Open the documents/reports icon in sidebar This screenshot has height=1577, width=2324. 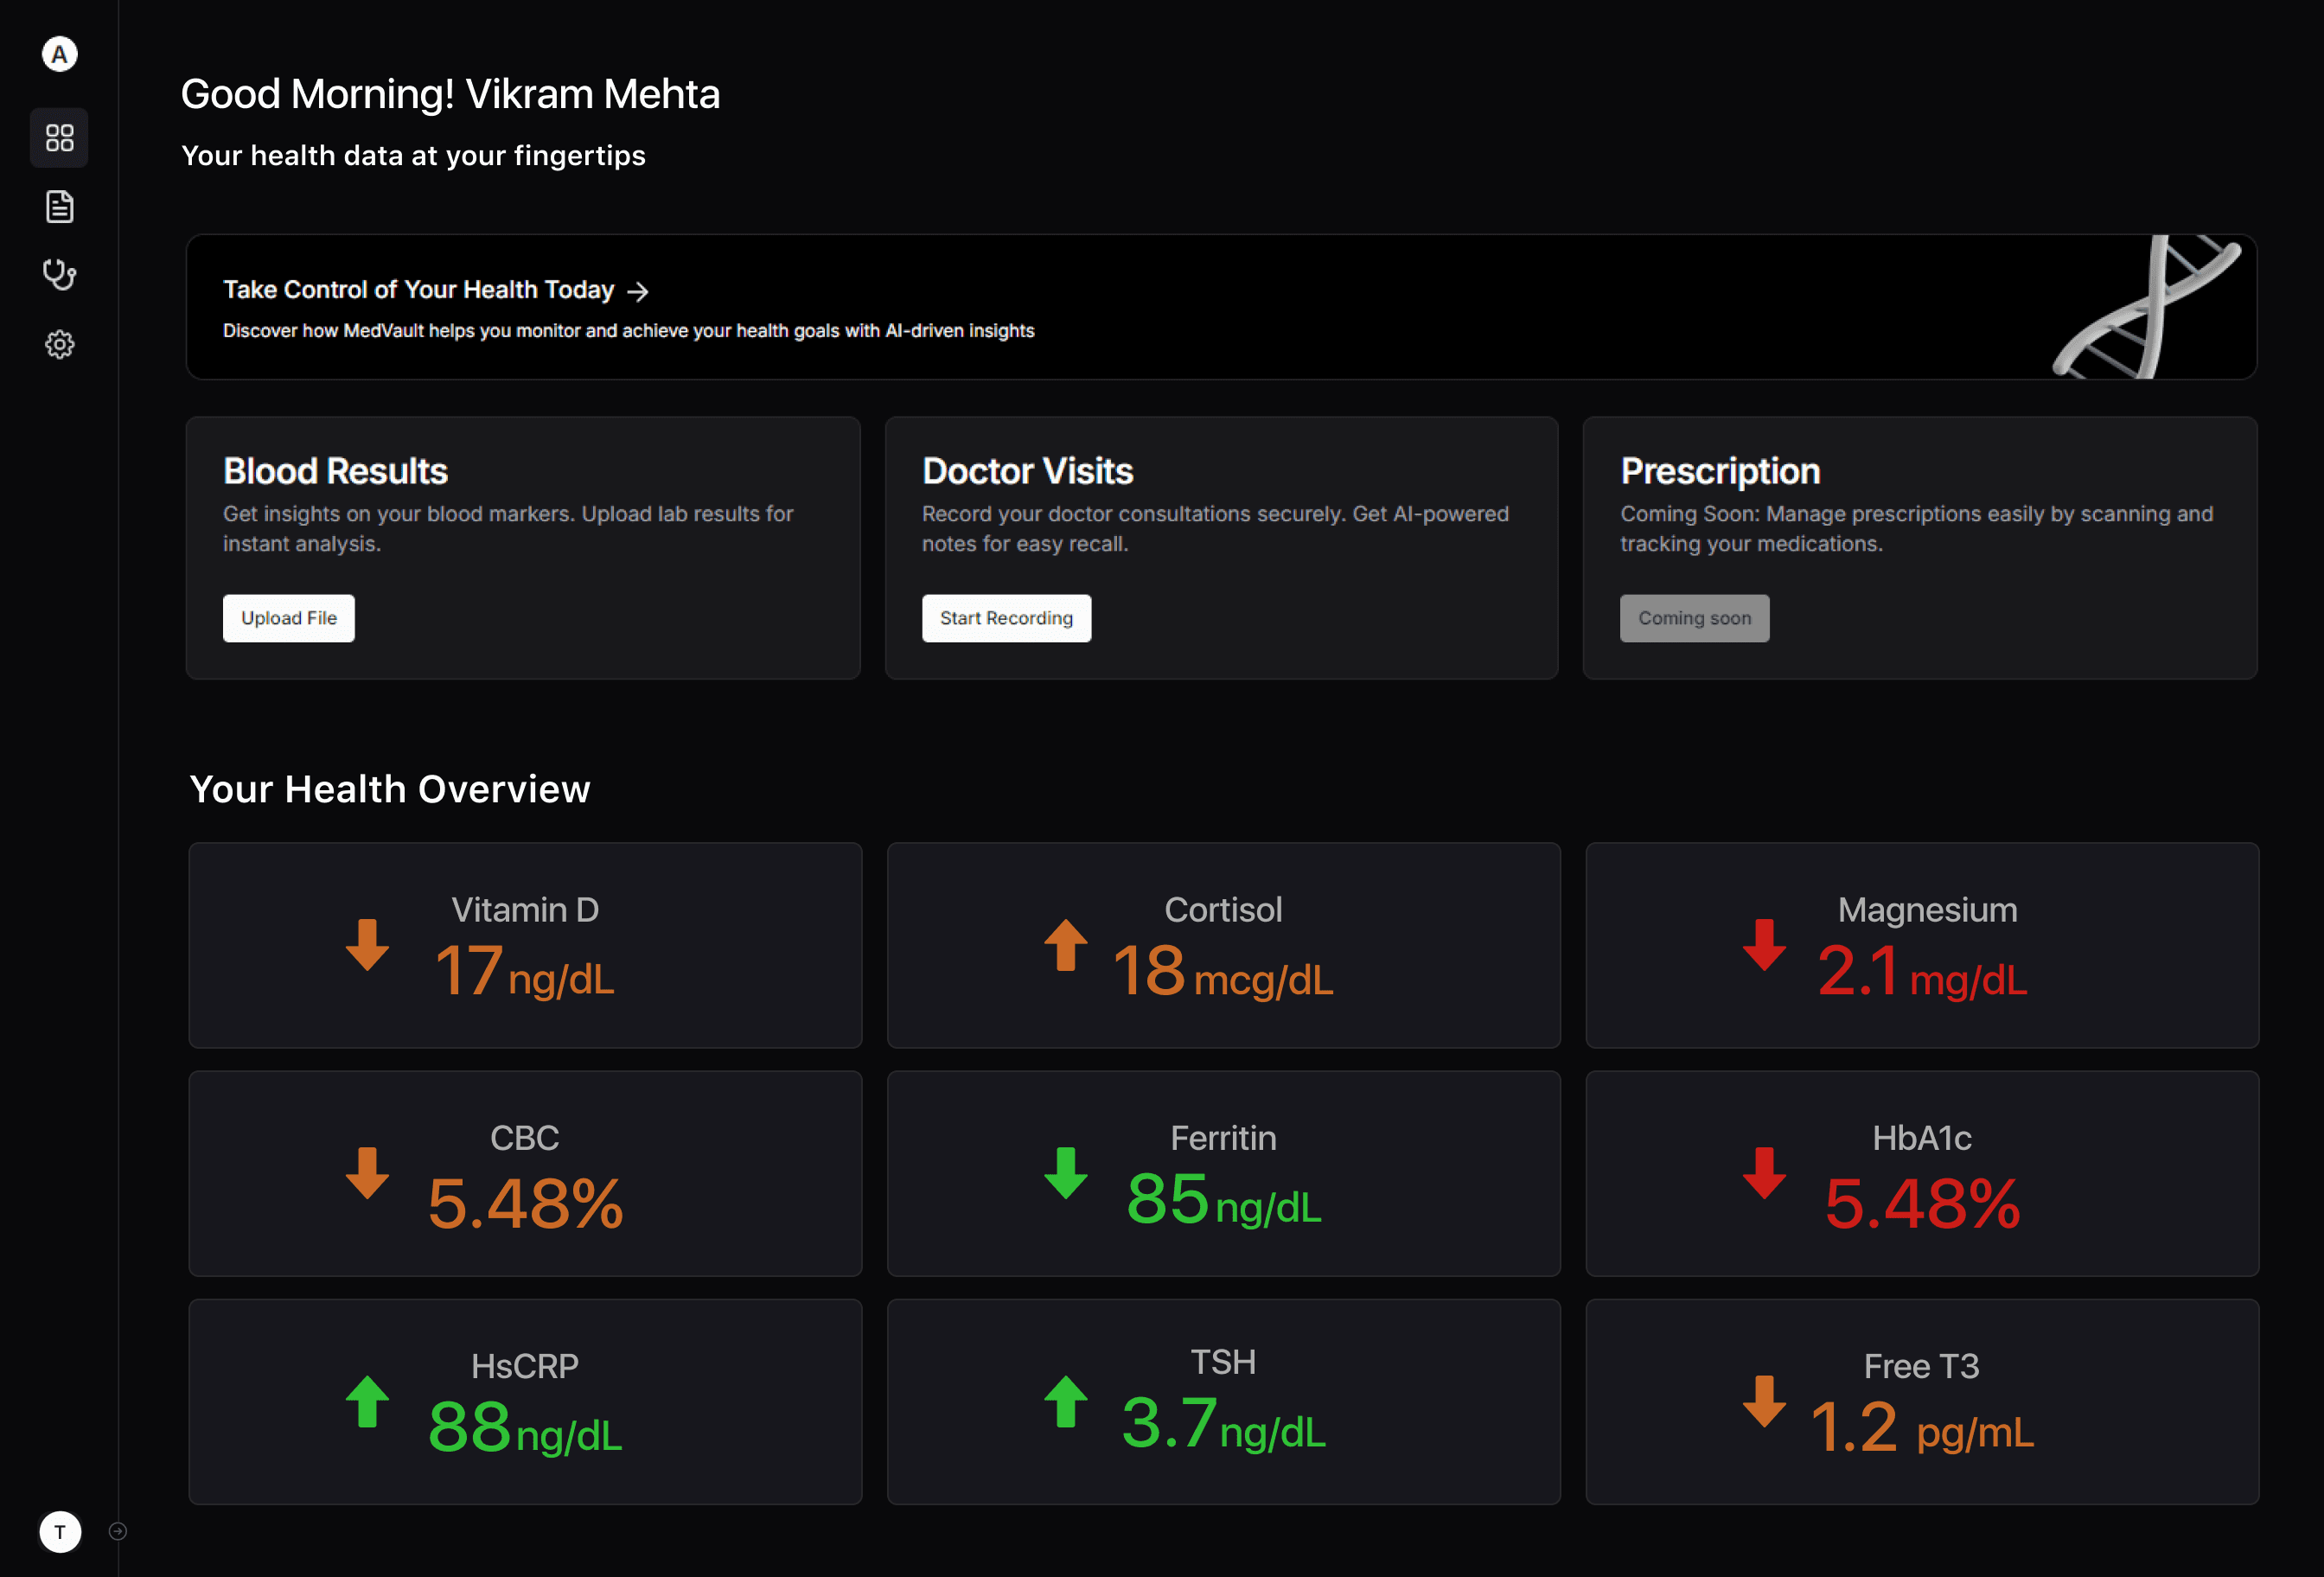point(60,207)
